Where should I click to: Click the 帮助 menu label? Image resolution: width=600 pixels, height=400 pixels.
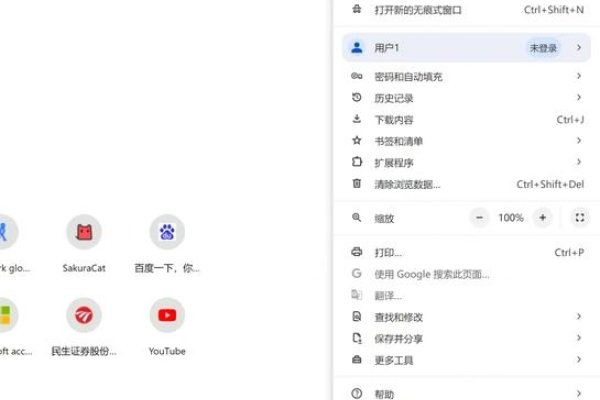(384, 394)
